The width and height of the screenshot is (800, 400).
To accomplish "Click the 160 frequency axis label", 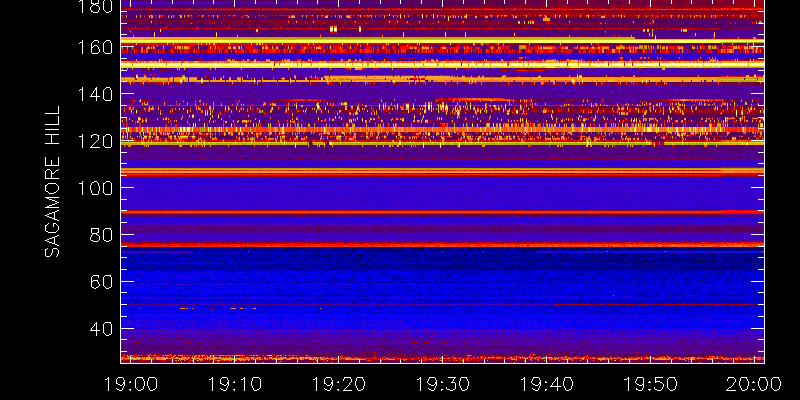I will click(96, 48).
